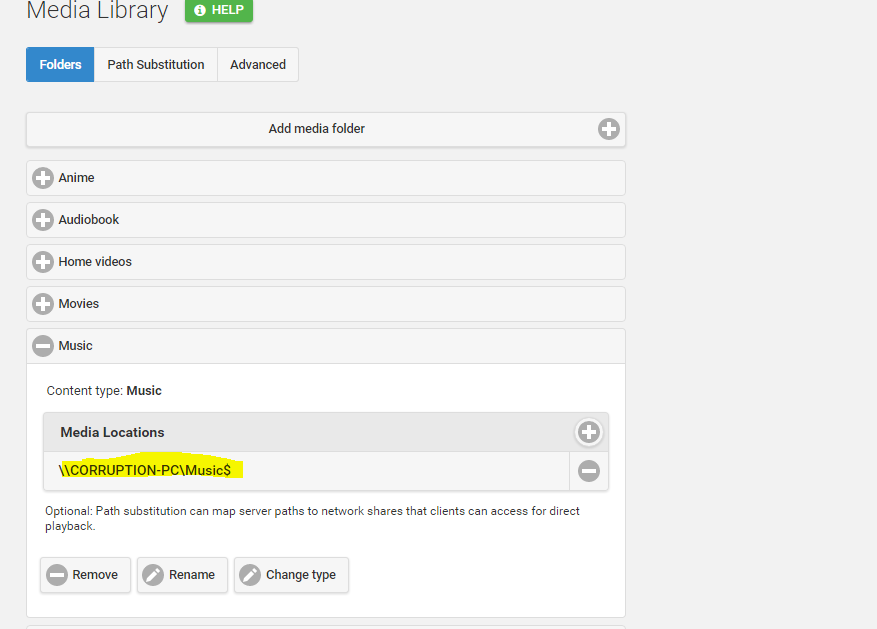The image size is (877, 629).
Task: Remove the Music media folder
Action: pos(85,575)
